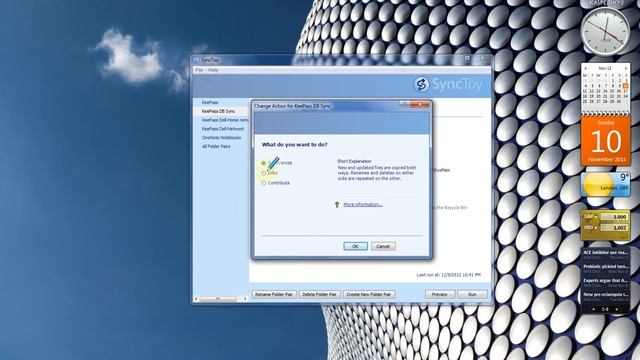Image resolution: width=640 pixels, height=360 pixels.
Task: Select the Echo radio option
Action: click(x=263, y=173)
